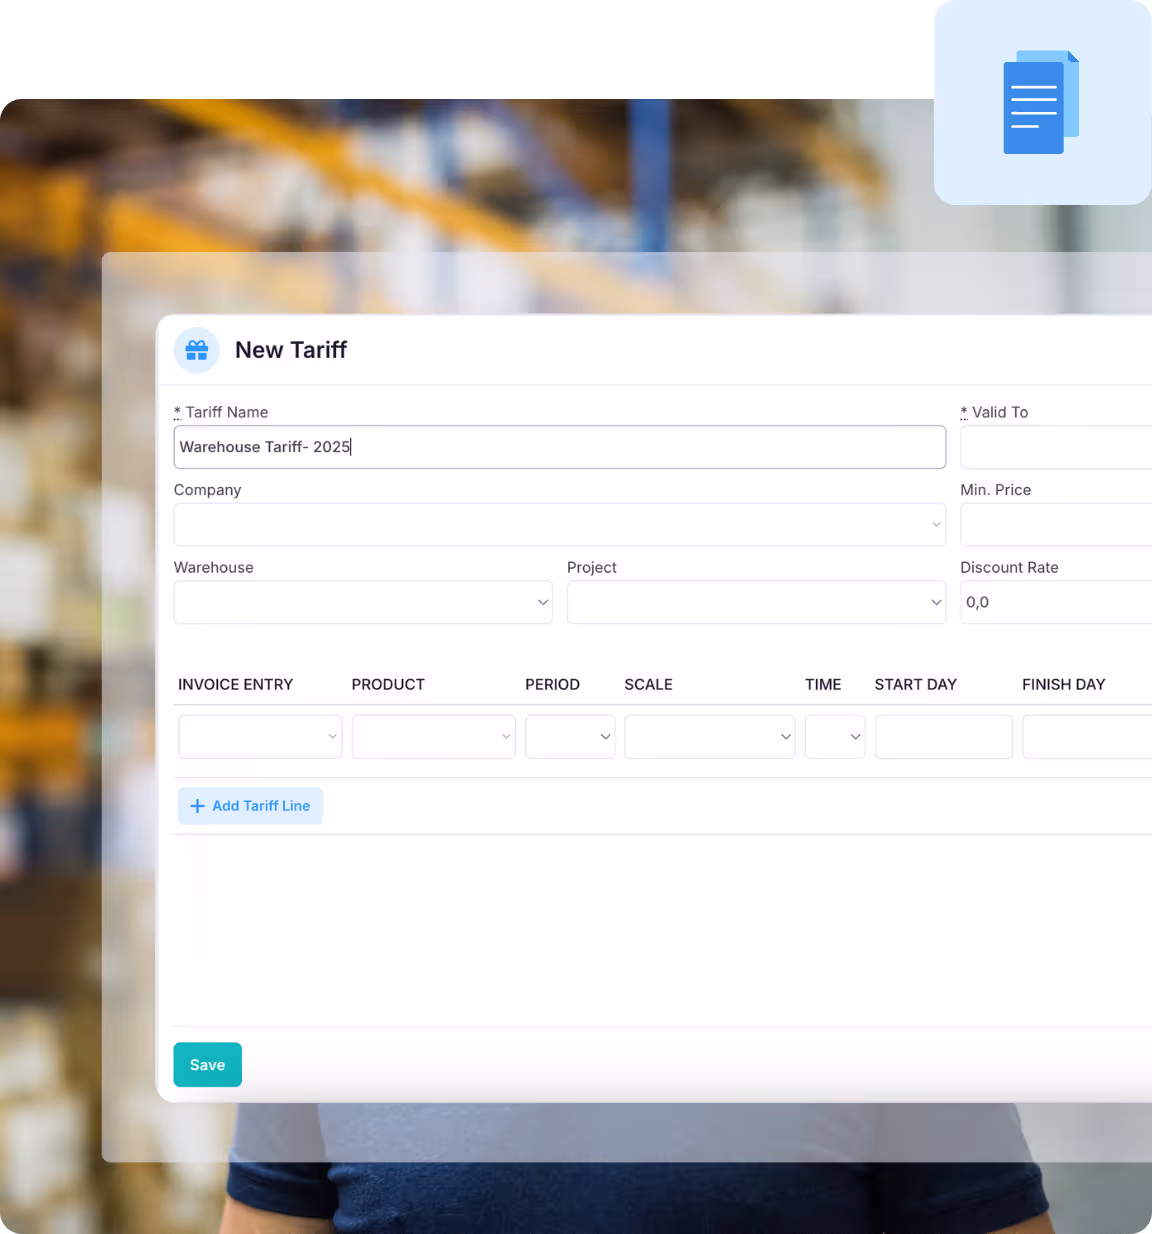Viewport: 1152px width, 1234px height.
Task: Click the Start Day input field
Action: click(944, 737)
